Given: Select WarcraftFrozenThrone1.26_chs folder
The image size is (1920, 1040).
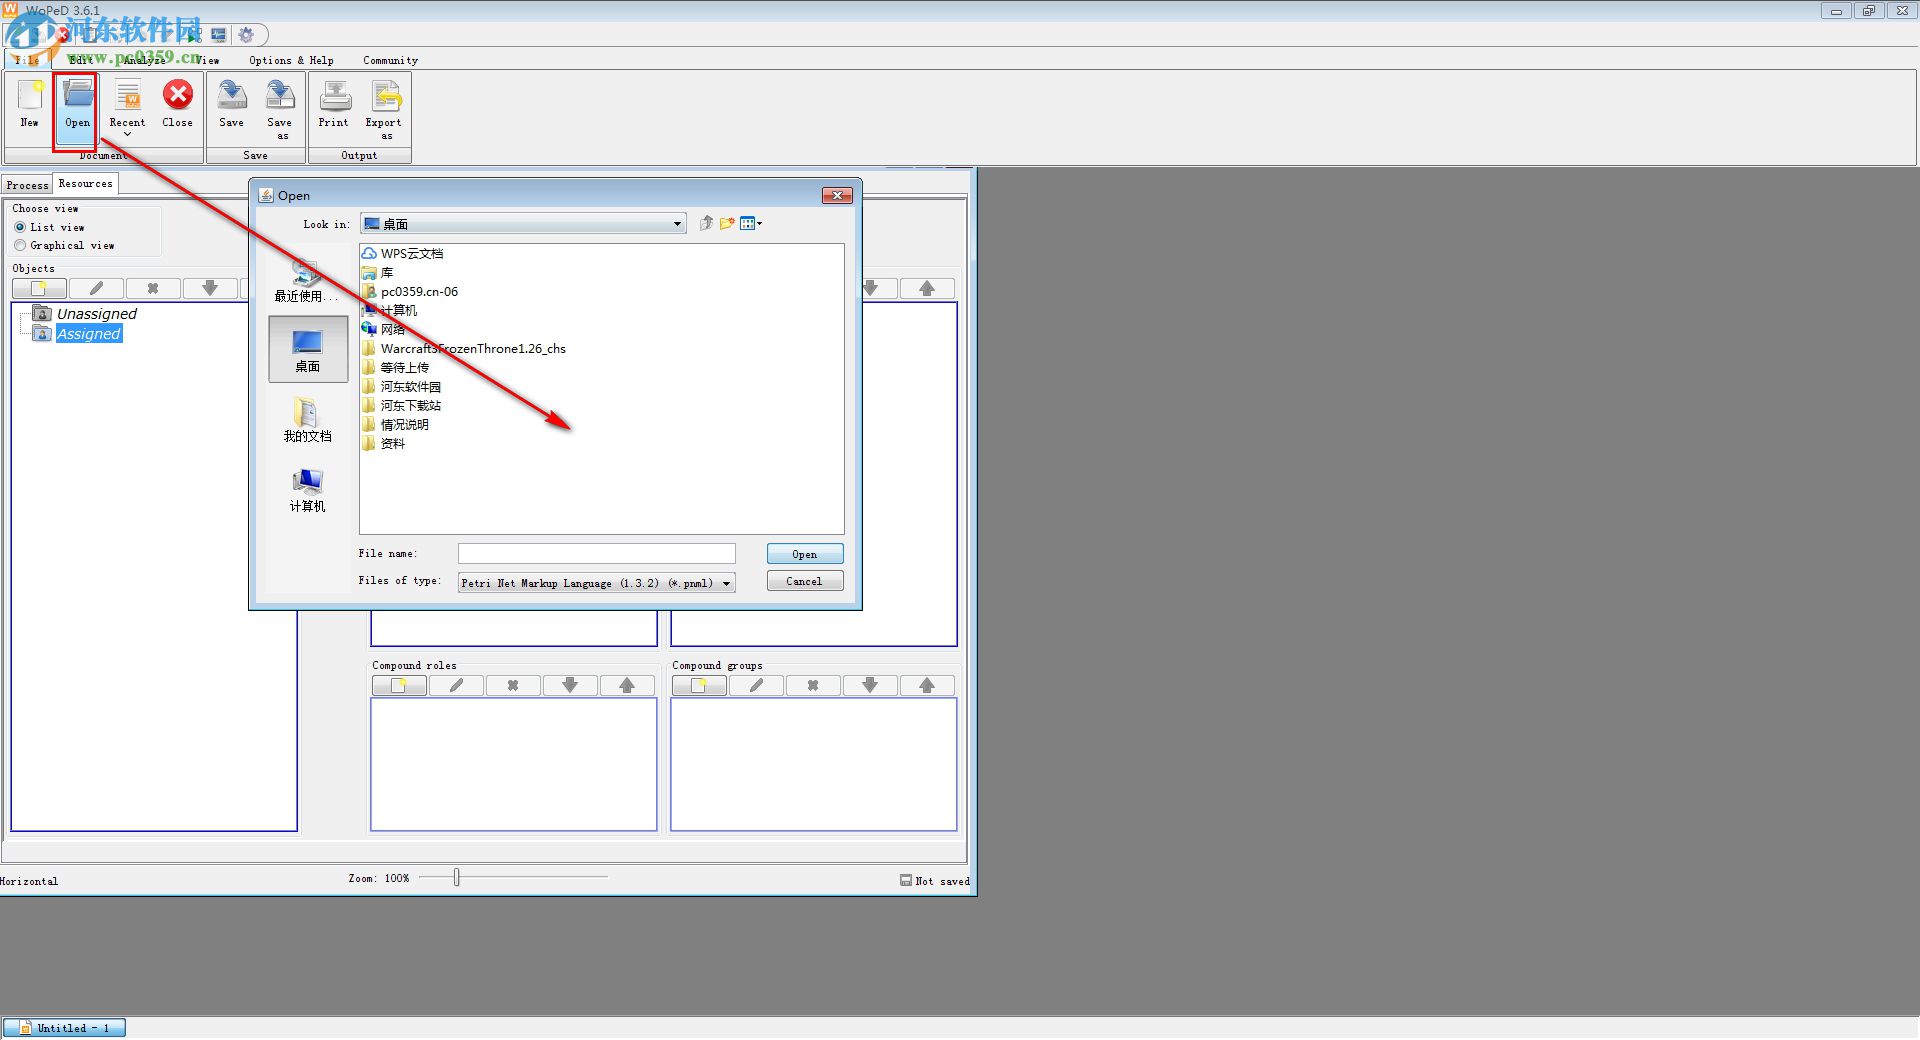Looking at the screenshot, I should tap(464, 348).
